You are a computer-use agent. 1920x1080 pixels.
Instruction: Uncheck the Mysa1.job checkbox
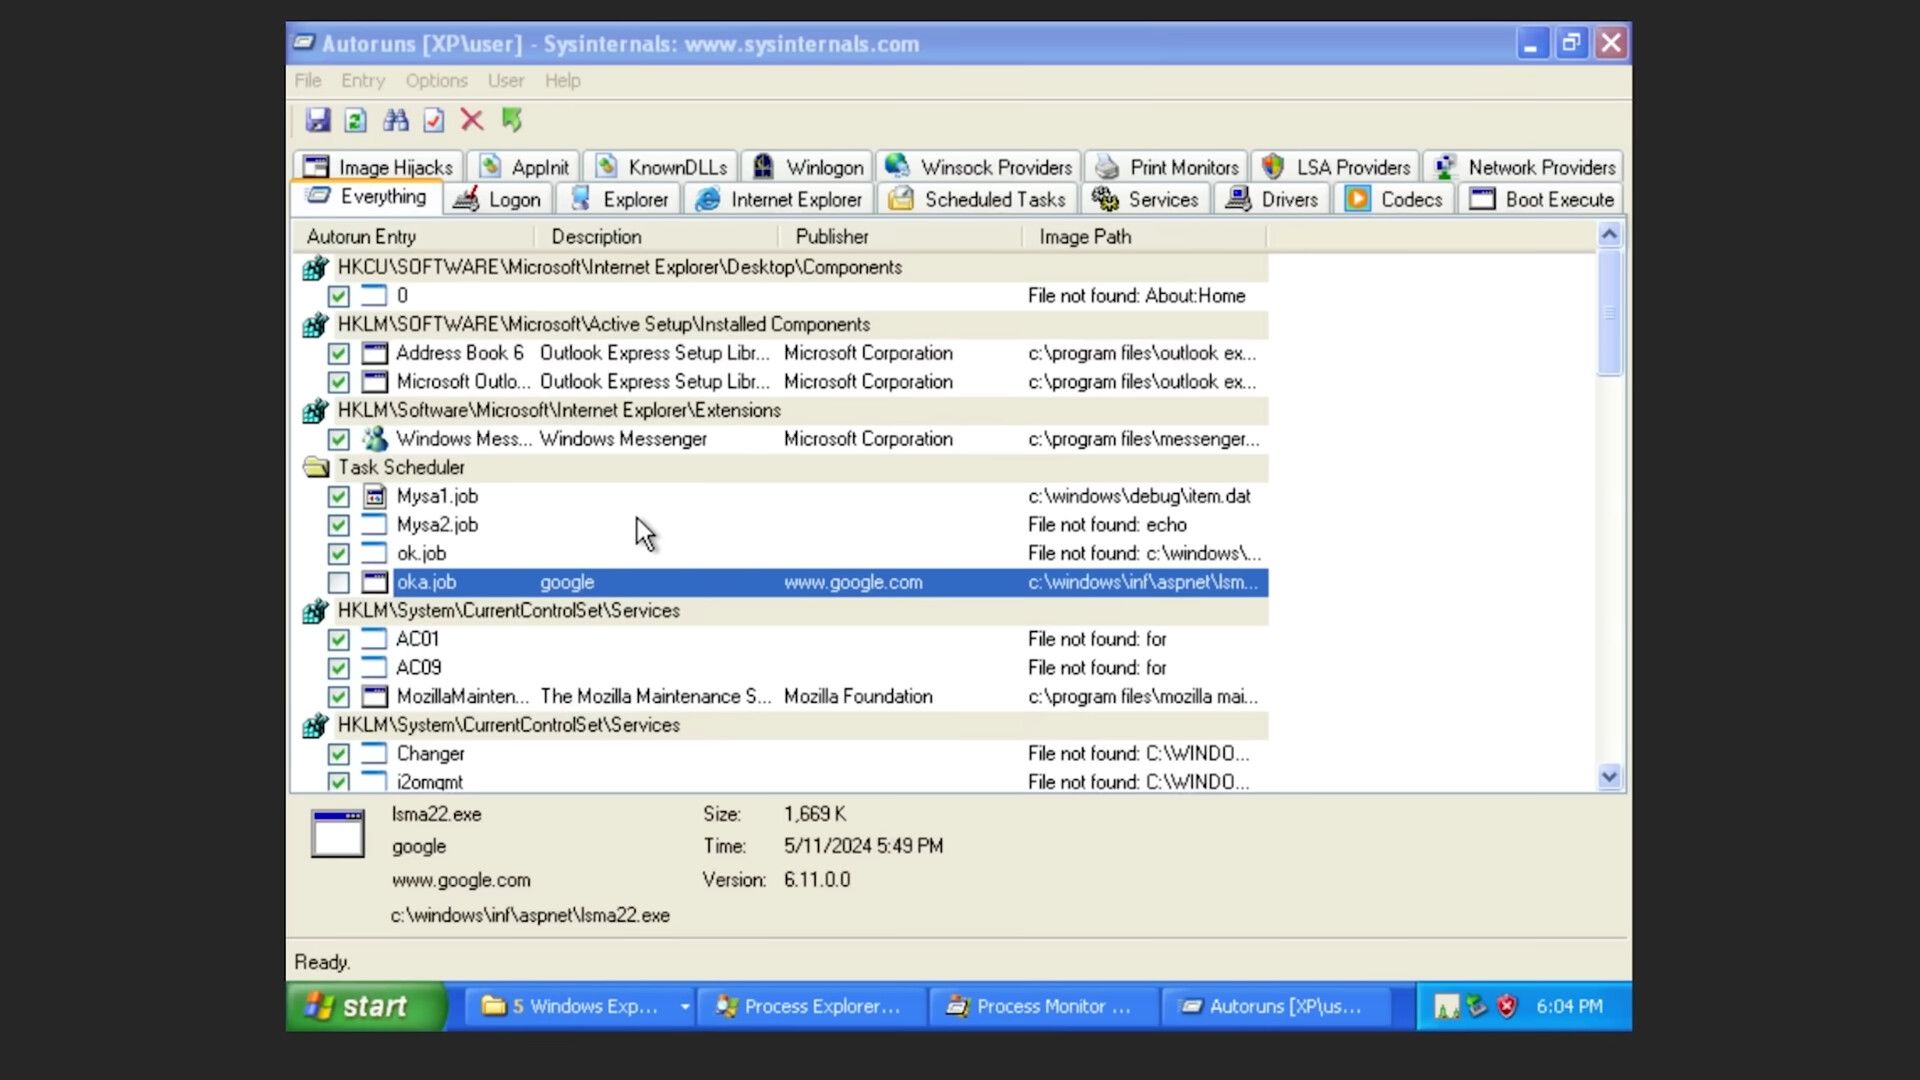tap(339, 496)
